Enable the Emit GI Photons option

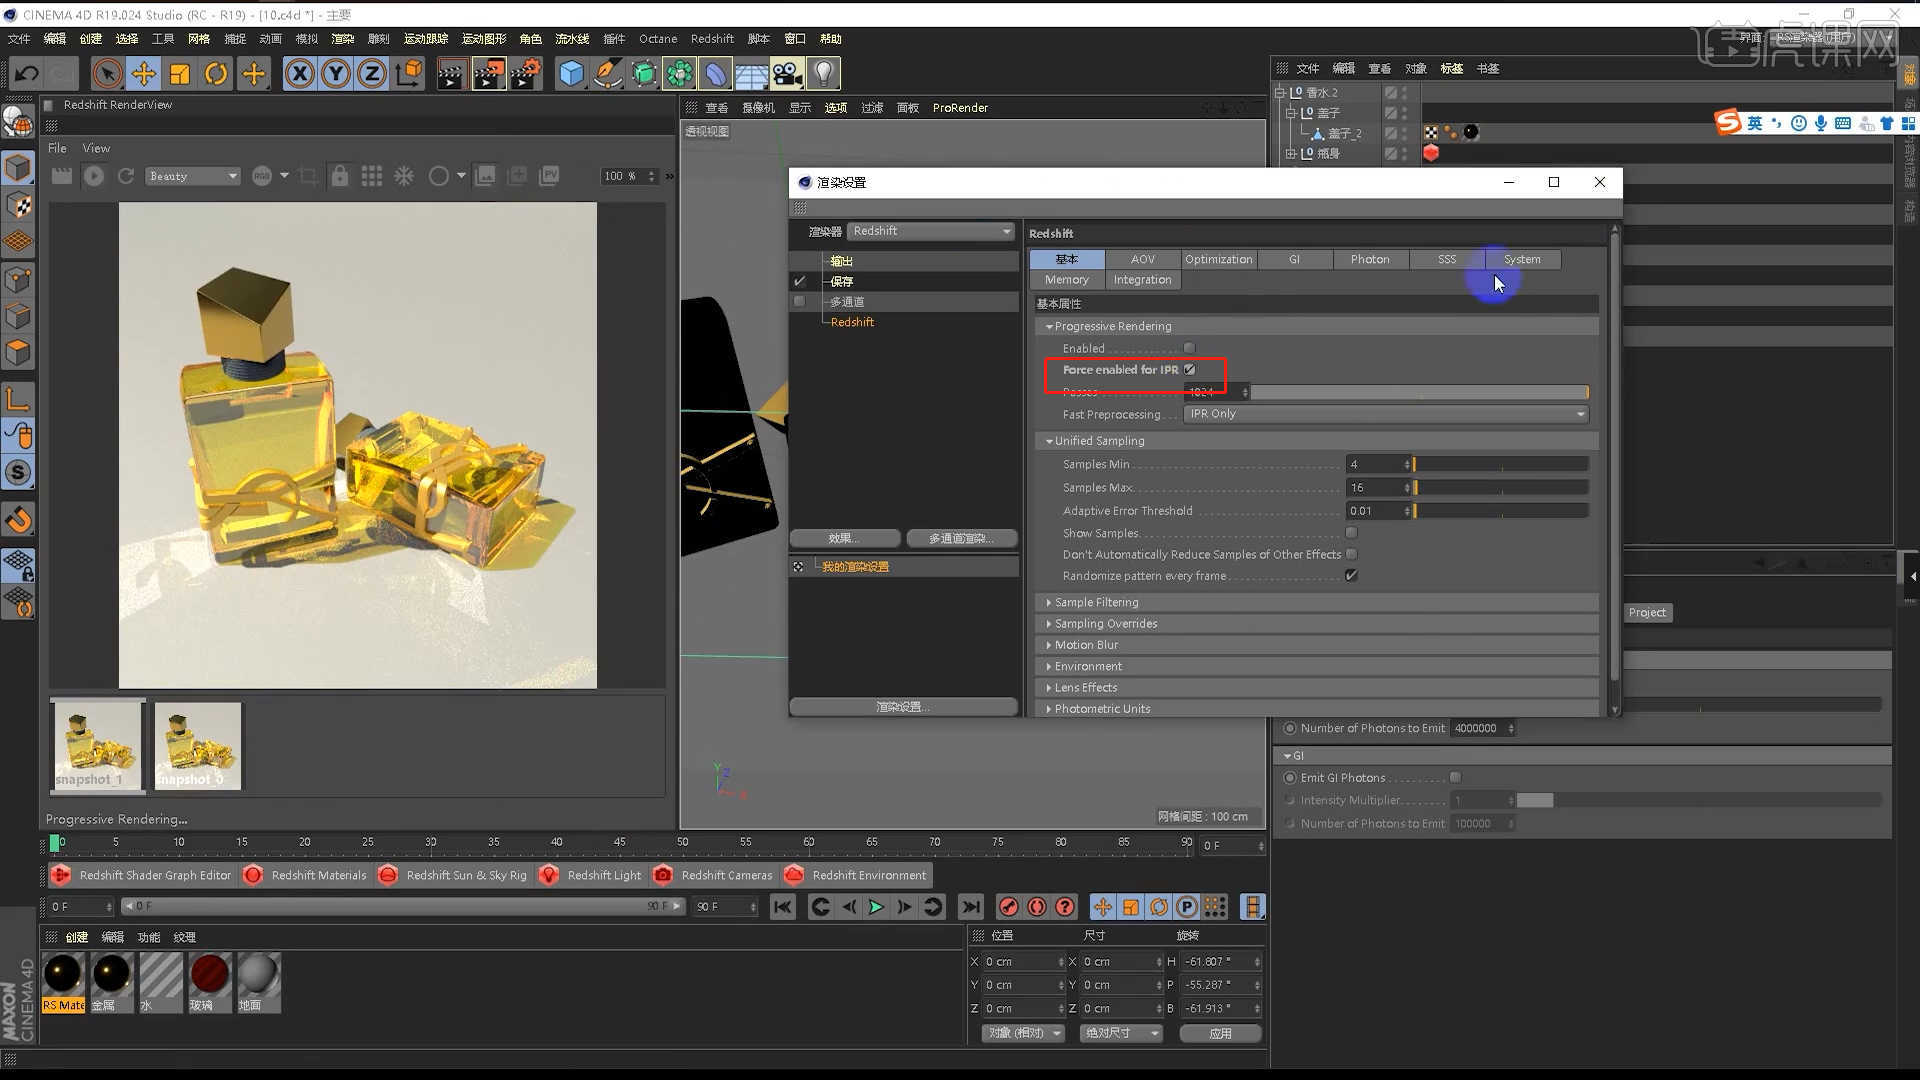tap(1456, 777)
